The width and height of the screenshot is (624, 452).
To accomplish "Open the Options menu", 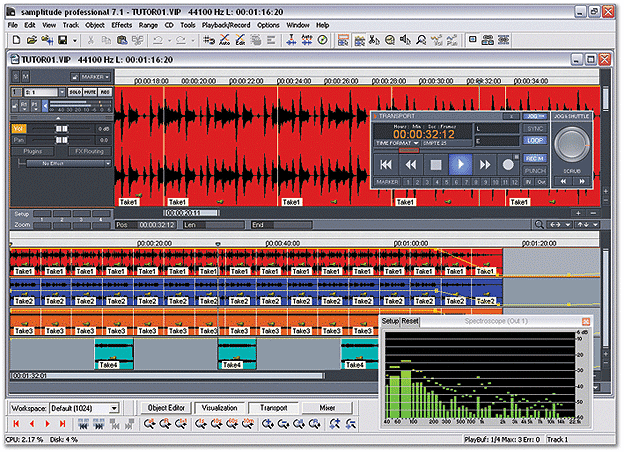I will [268, 25].
